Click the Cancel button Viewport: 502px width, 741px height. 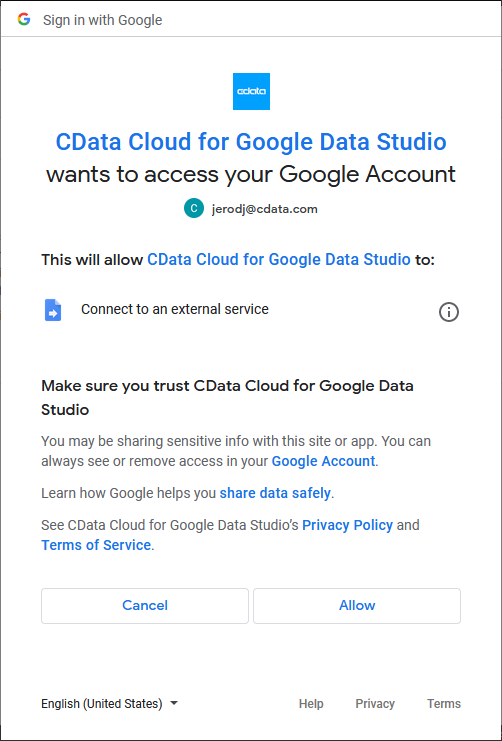coord(145,605)
